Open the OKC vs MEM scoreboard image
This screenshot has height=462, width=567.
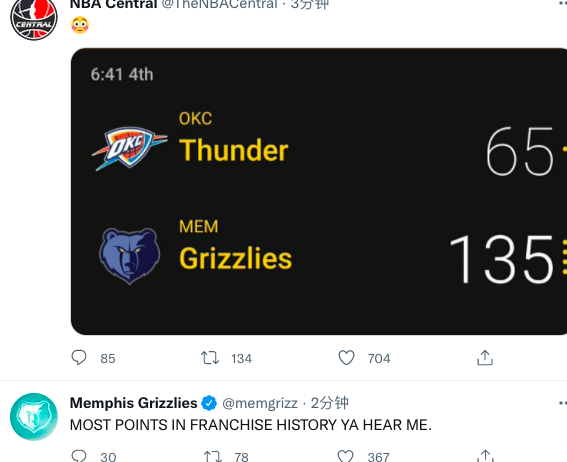point(319,191)
